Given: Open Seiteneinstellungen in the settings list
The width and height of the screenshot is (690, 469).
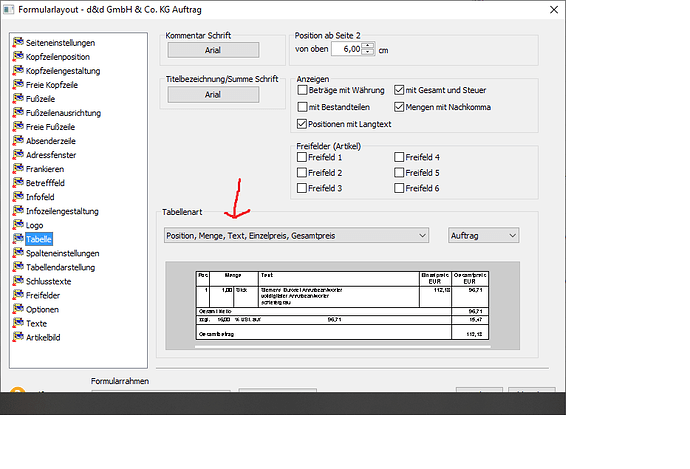Looking at the screenshot, I should [x=60, y=43].
